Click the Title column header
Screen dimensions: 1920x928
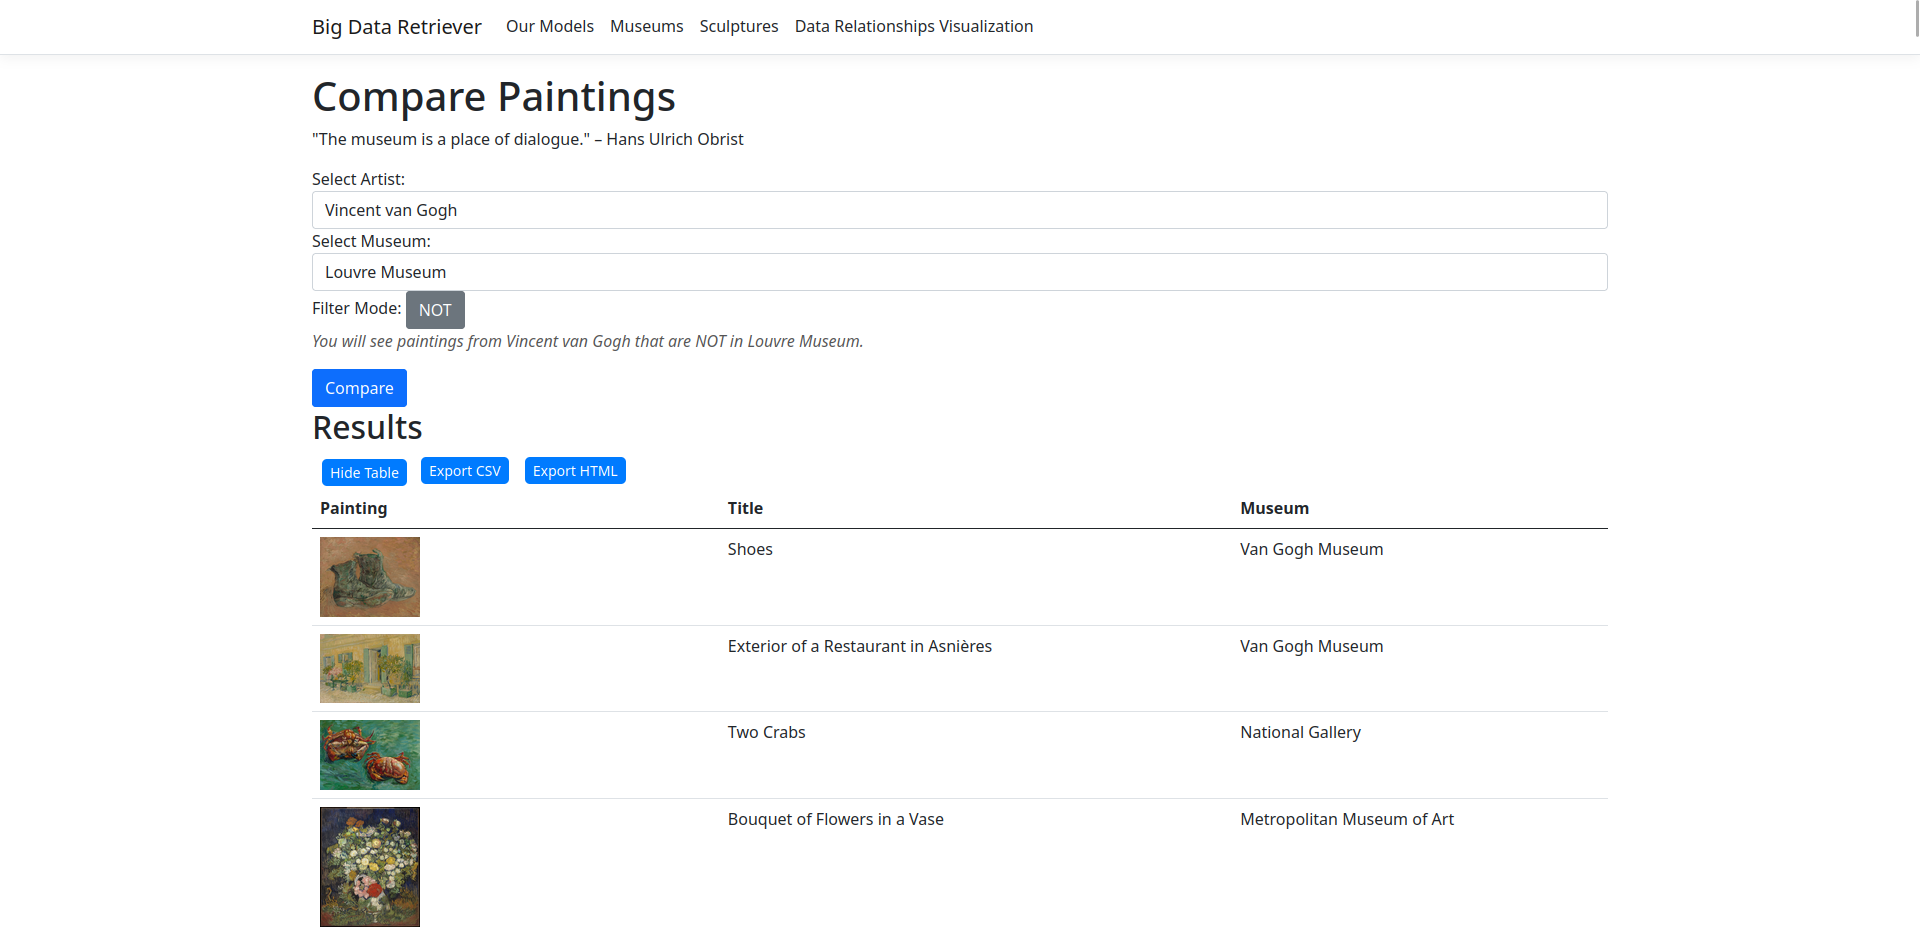[x=745, y=508]
